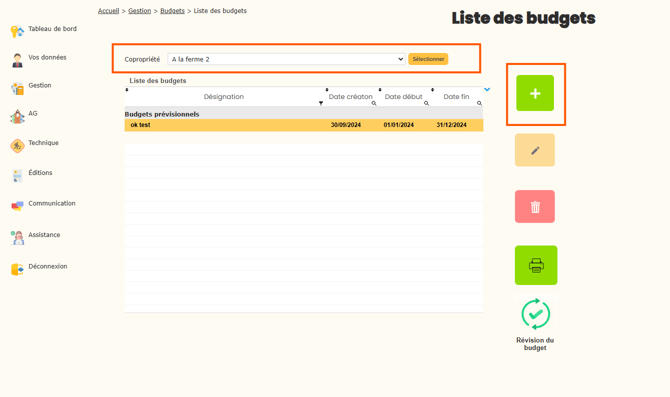The width and height of the screenshot is (670, 397).
Task: Click the green plus add budget button
Action: point(535,93)
